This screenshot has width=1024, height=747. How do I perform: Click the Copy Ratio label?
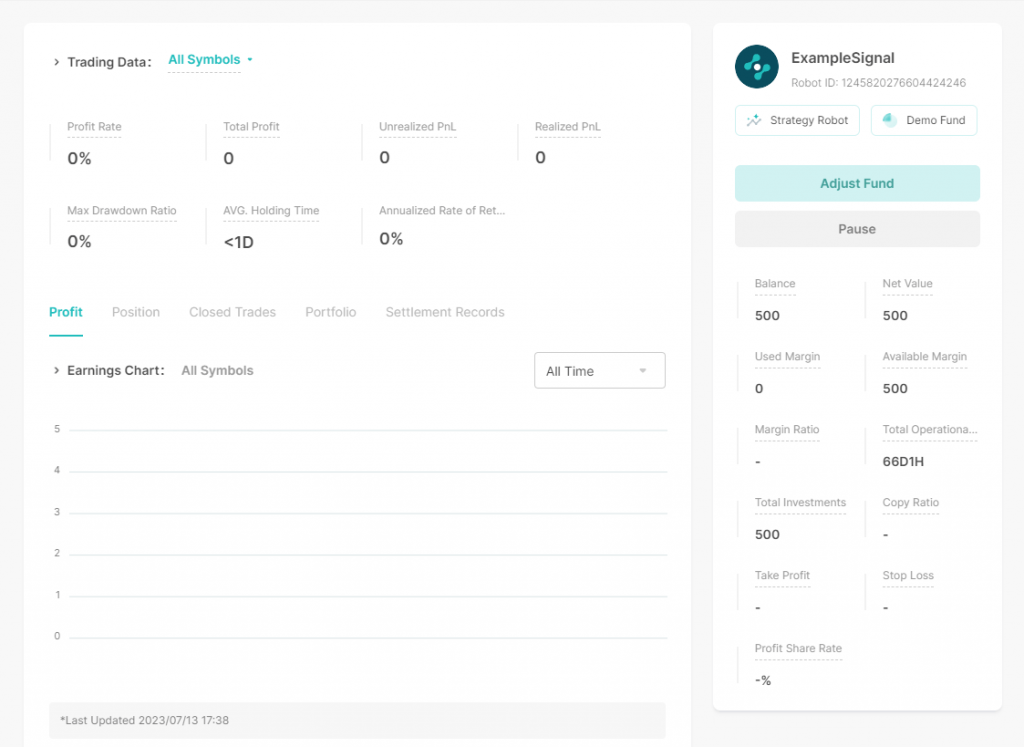click(x=910, y=502)
